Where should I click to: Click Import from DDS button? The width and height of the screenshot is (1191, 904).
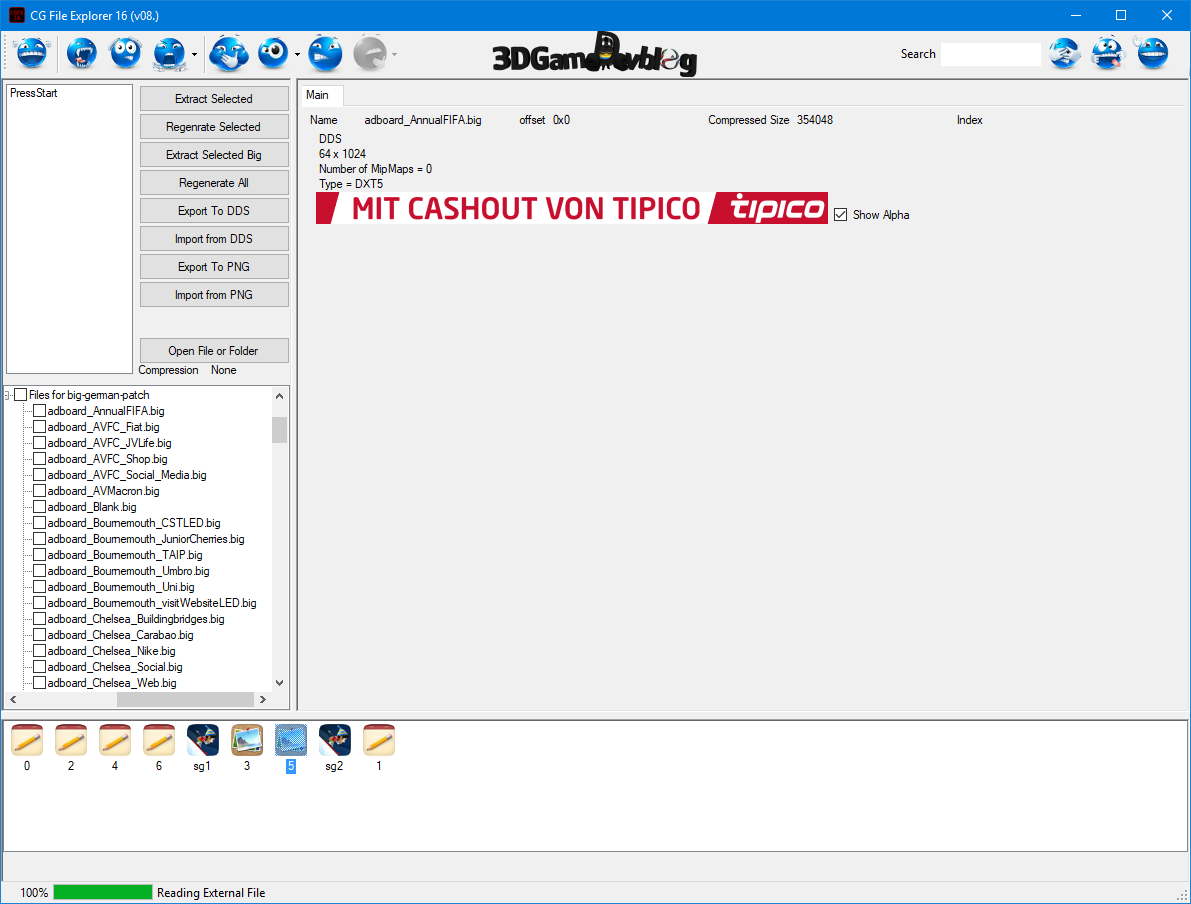coord(214,239)
